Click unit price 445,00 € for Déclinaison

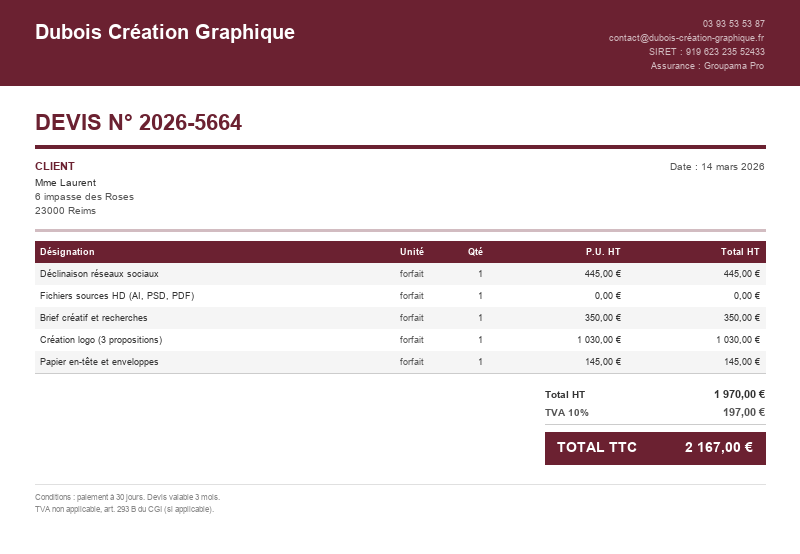click(x=603, y=274)
